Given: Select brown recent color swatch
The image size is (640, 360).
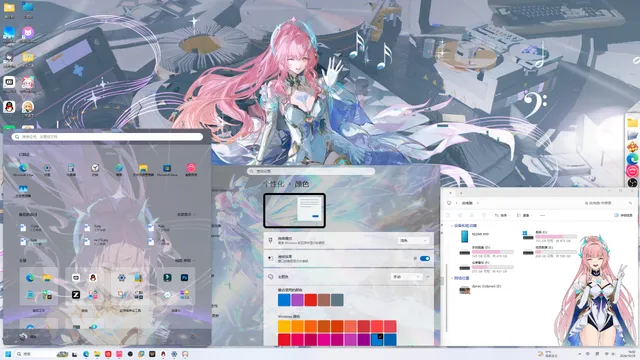Looking at the screenshot, I should (x=324, y=300).
